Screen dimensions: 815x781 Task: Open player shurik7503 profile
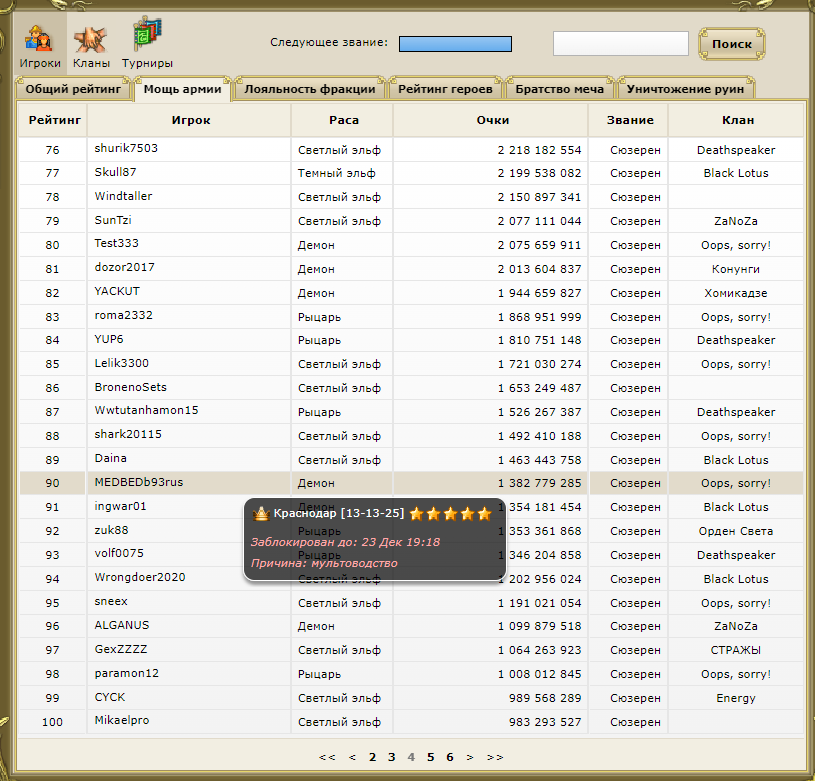126,149
